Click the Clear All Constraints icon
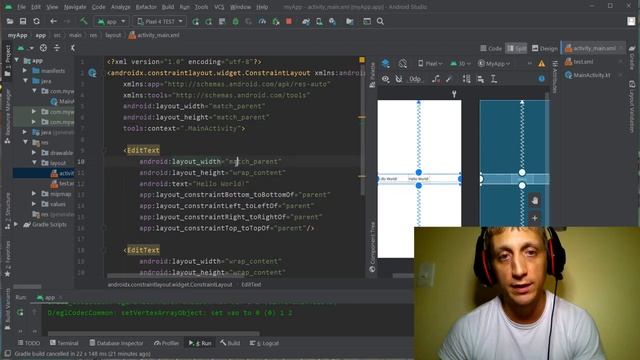Screen dimensions: 640x360 click(436, 79)
